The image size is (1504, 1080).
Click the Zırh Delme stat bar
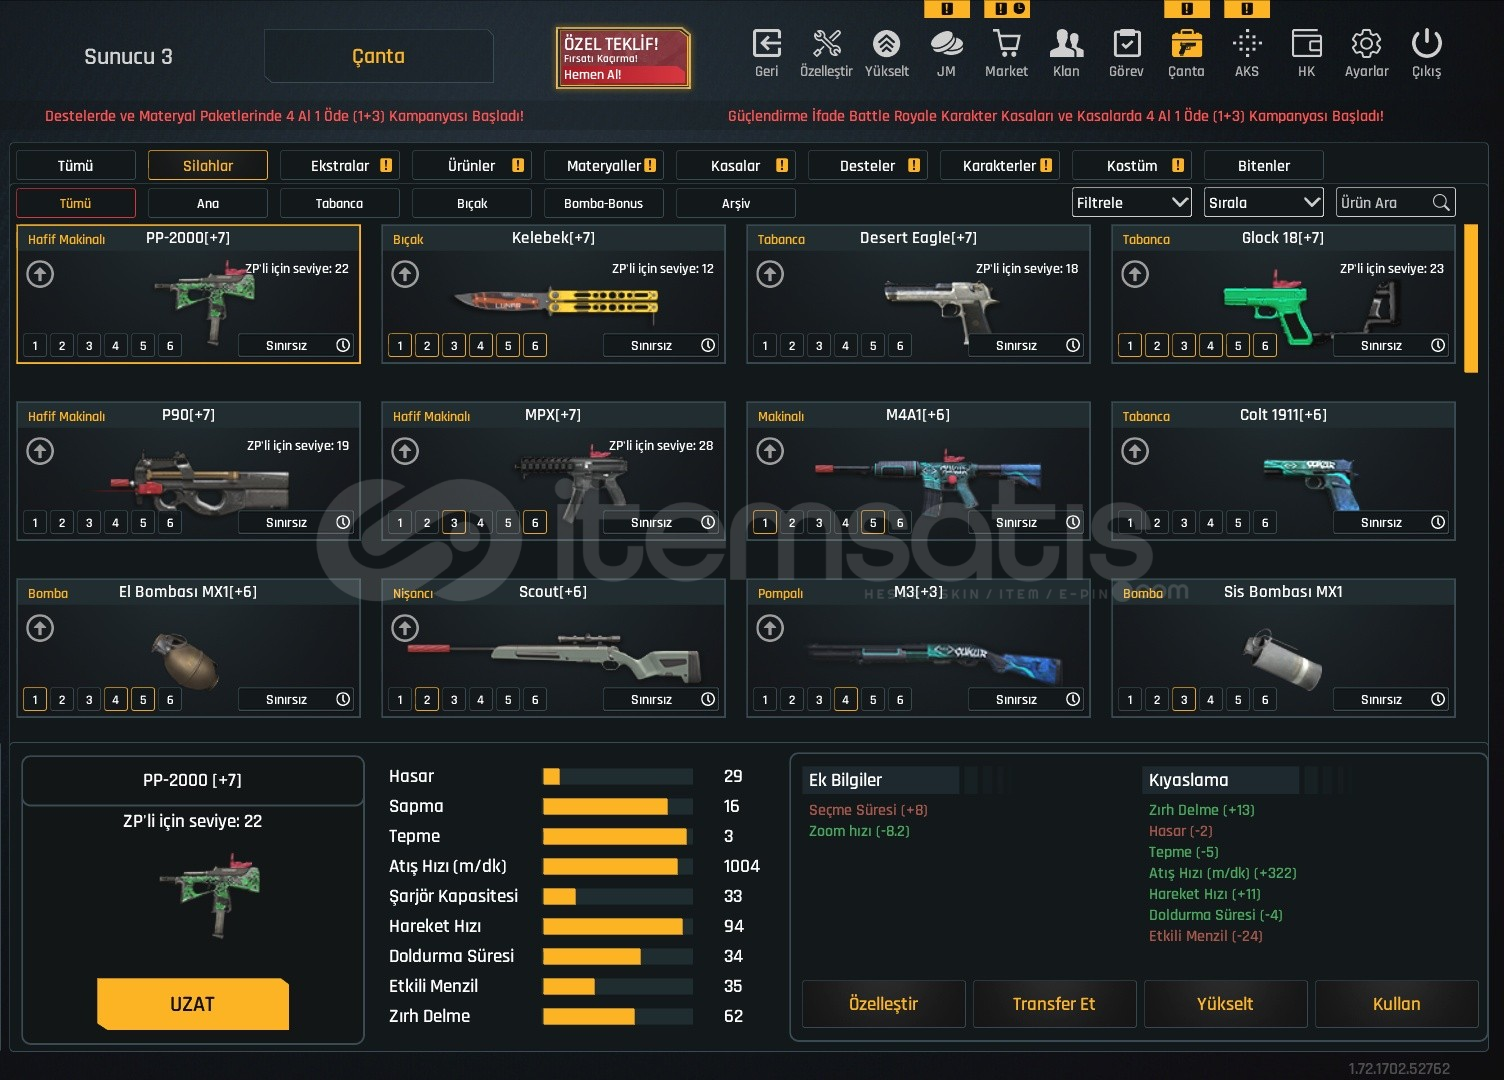pos(618,1016)
